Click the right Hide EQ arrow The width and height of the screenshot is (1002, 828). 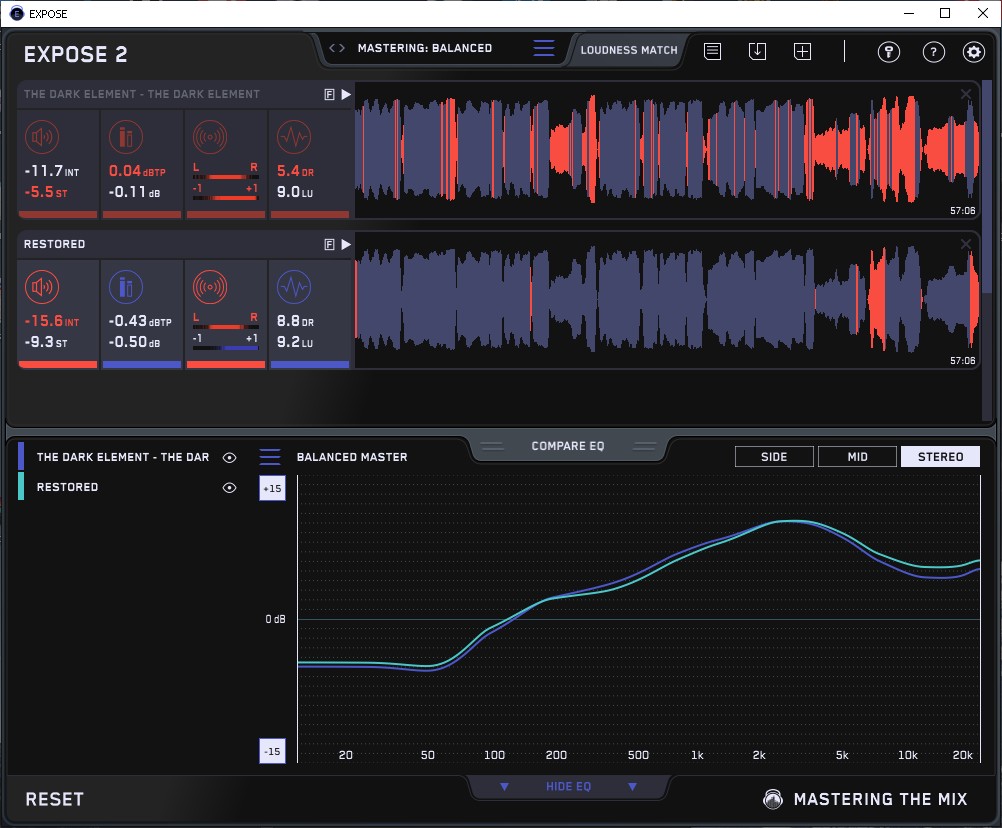point(632,786)
